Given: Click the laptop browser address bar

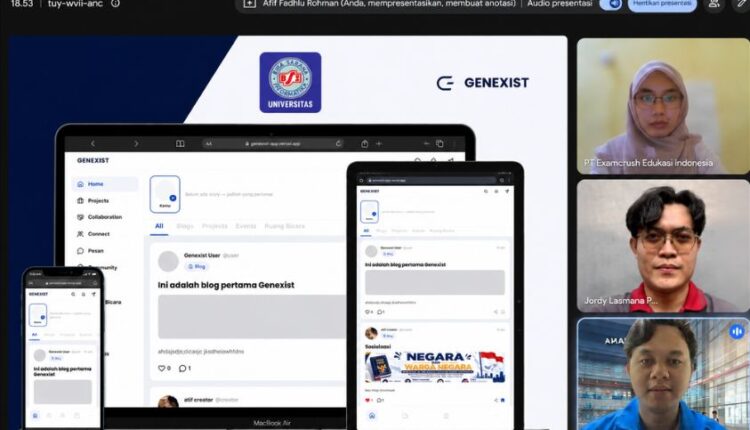Looking at the screenshot, I should point(273,143).
